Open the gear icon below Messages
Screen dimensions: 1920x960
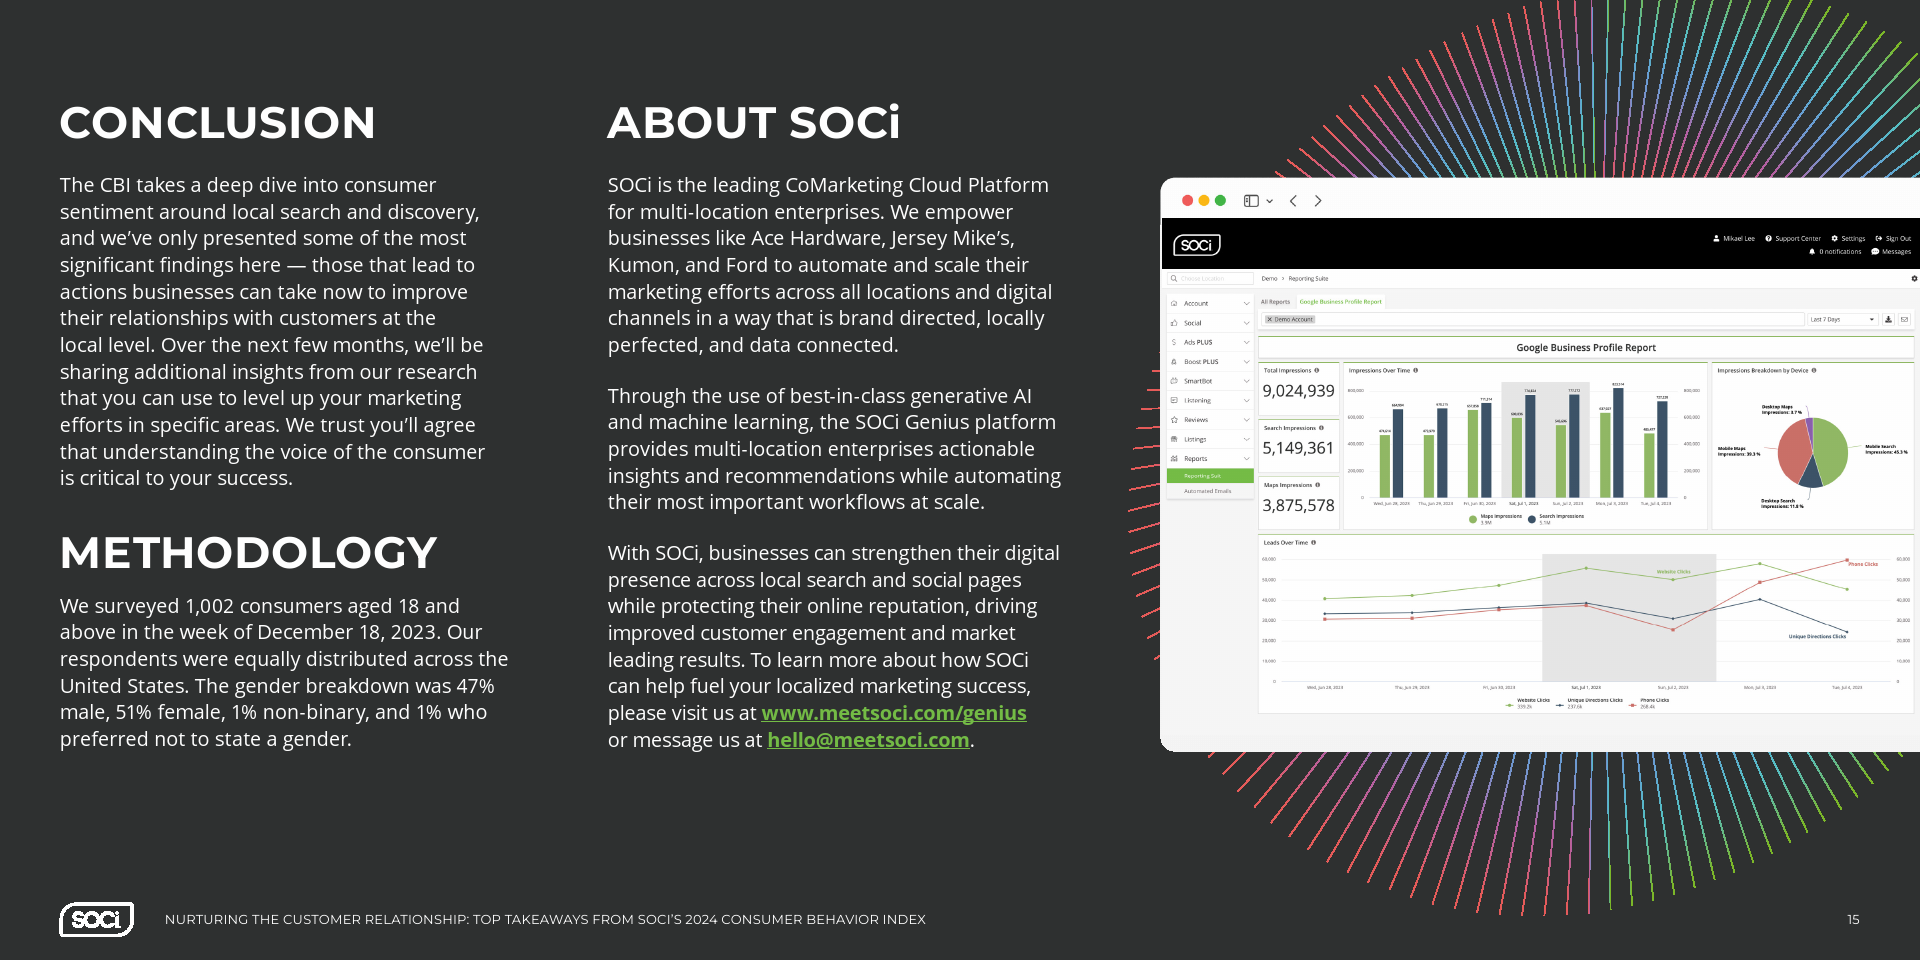pos(1914,279)
